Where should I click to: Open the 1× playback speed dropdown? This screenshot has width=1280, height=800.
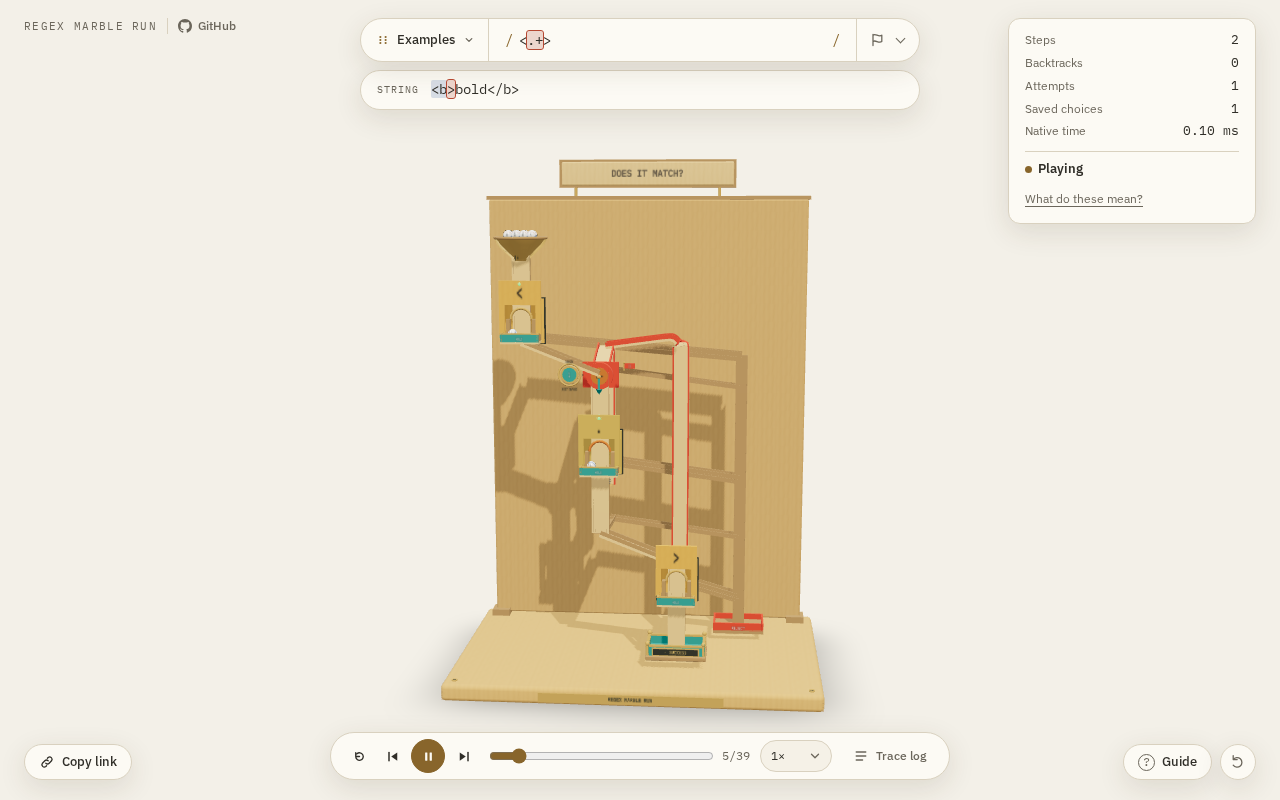point(796,756)
